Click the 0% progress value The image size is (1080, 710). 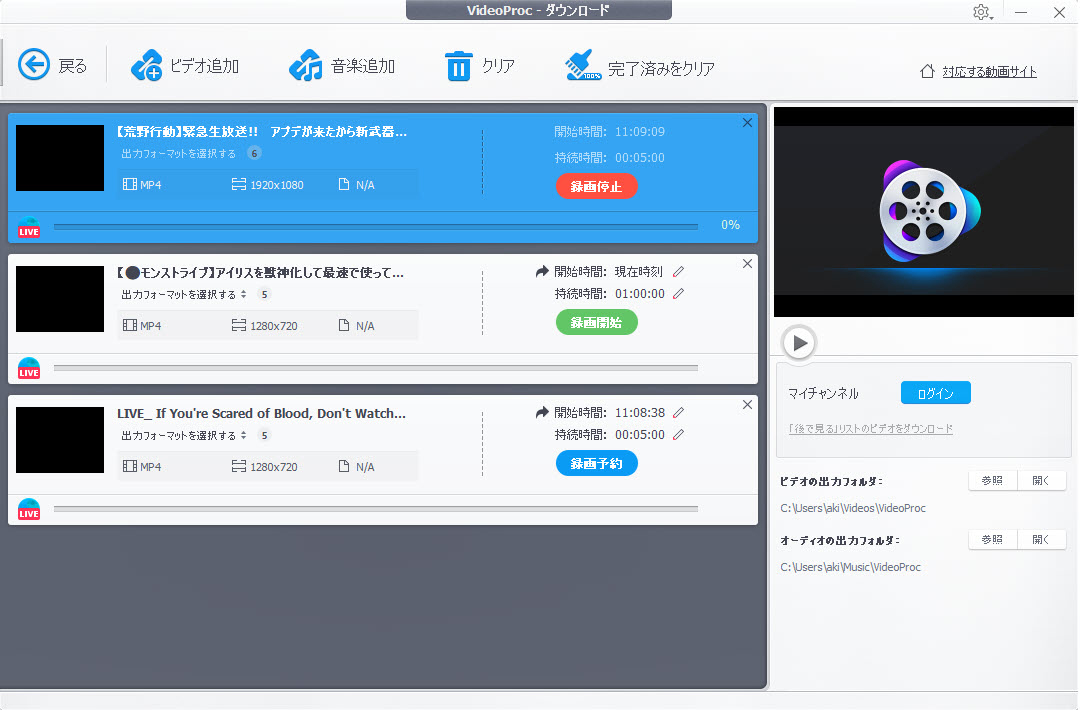[730, 225]
